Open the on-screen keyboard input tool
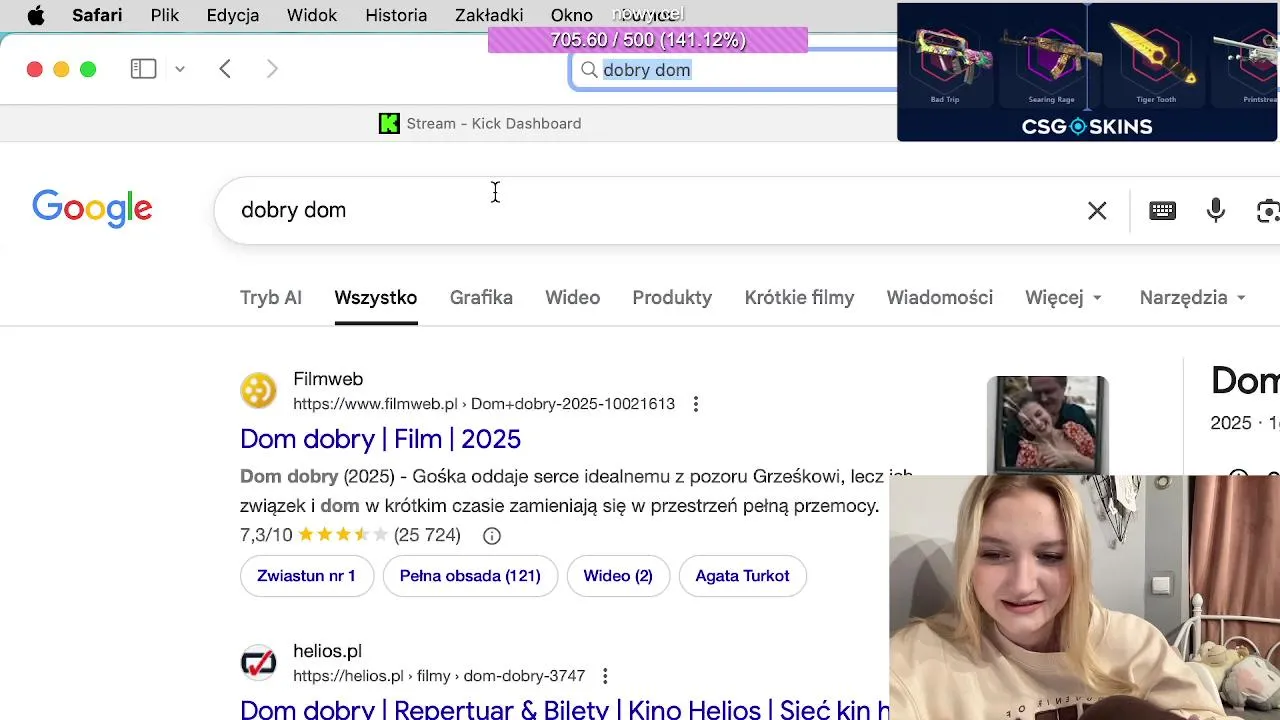 click(1162, 210)
